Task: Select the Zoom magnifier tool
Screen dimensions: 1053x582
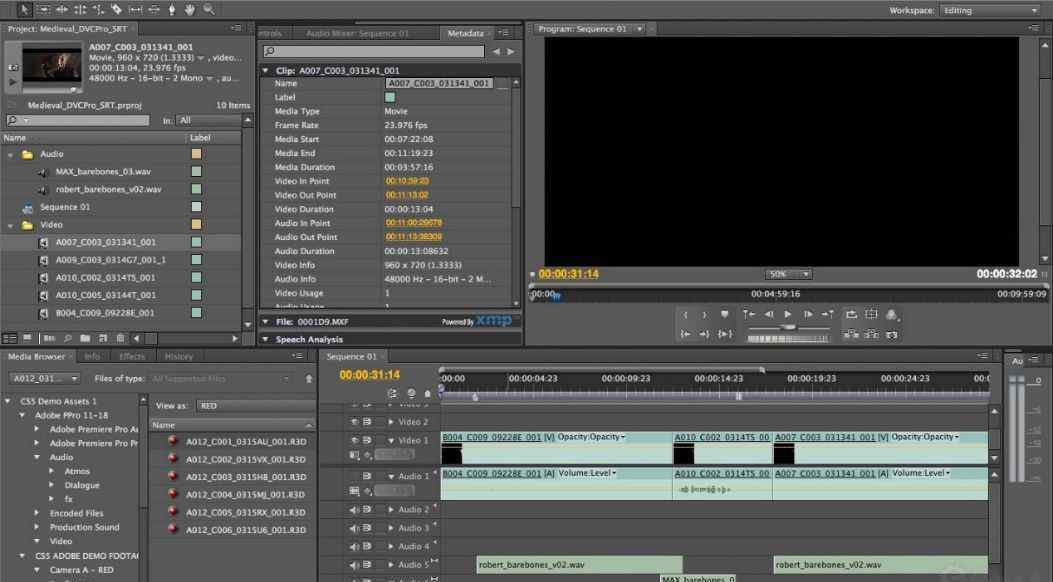Action: (x=209, y=9)
